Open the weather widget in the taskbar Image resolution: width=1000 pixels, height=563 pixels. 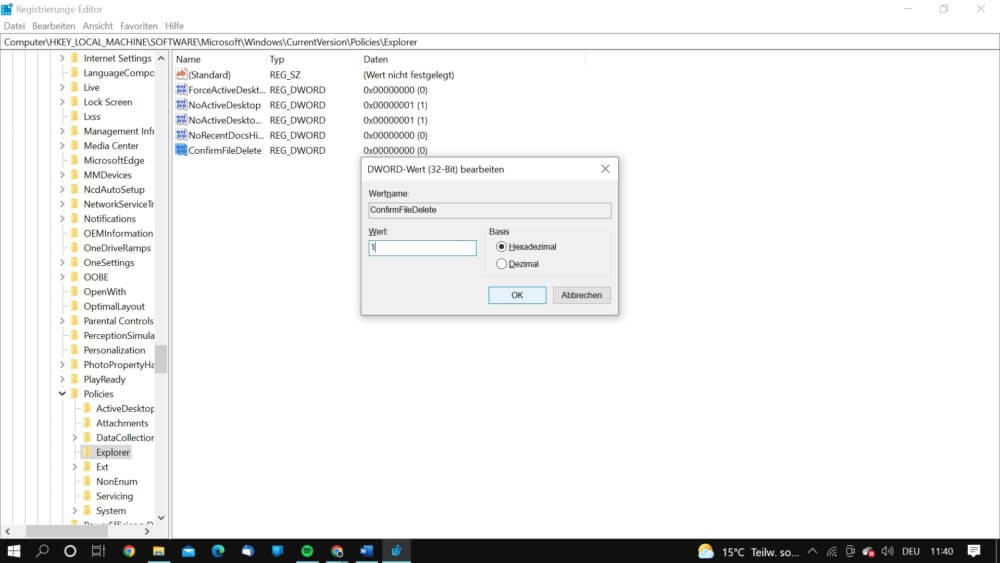click(x=748, y=552)
